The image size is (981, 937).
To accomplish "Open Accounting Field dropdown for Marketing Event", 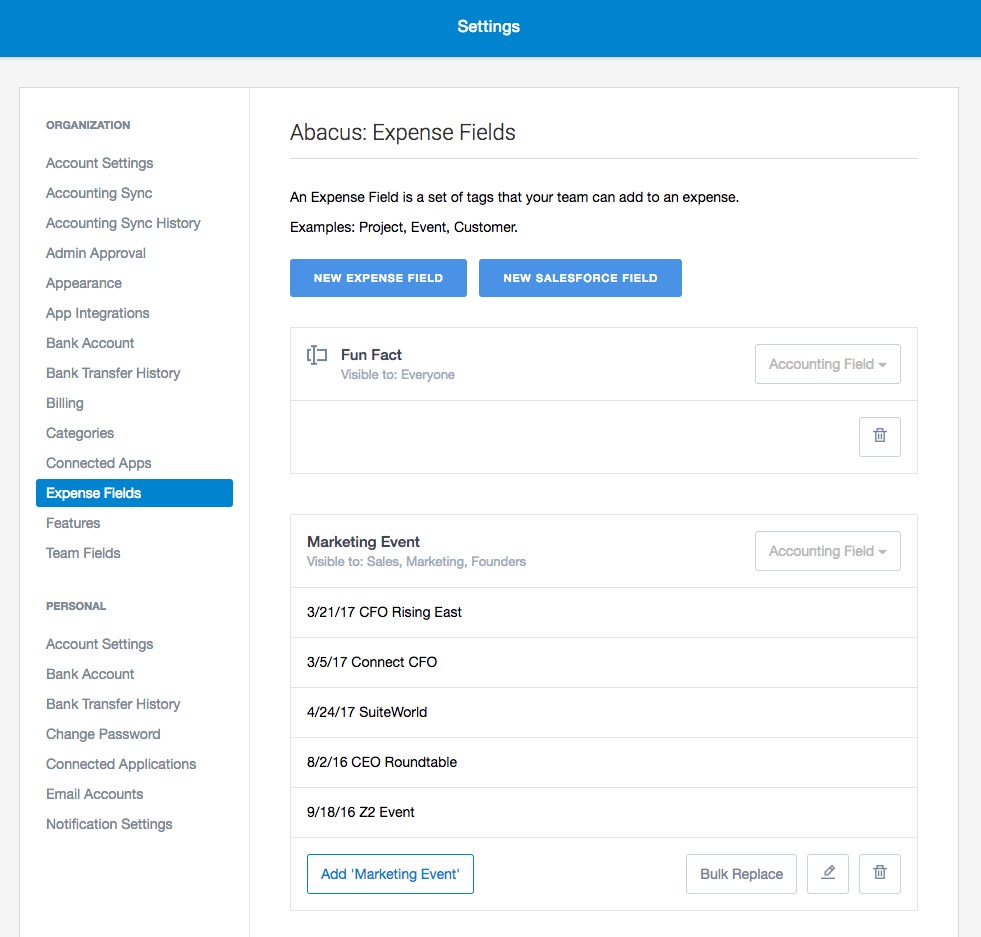I will pyautogui.click(x=828, y=551).
